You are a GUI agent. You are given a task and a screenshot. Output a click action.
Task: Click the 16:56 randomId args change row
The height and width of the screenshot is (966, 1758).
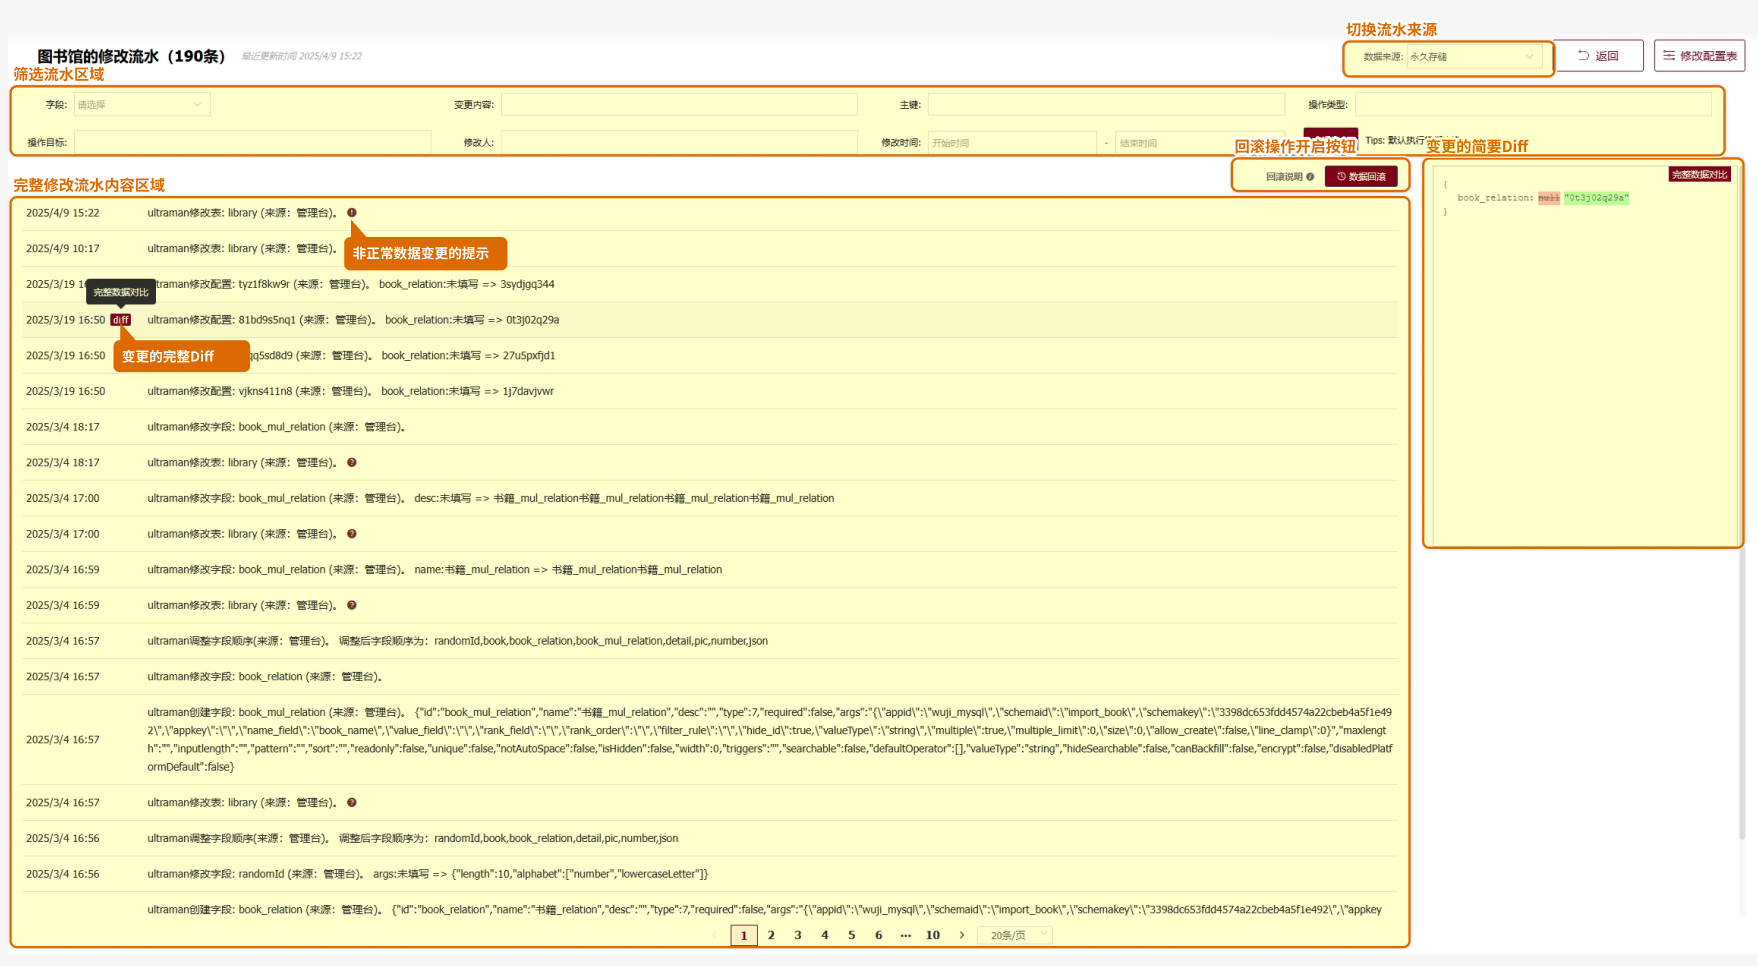click(x=710, y=874)
